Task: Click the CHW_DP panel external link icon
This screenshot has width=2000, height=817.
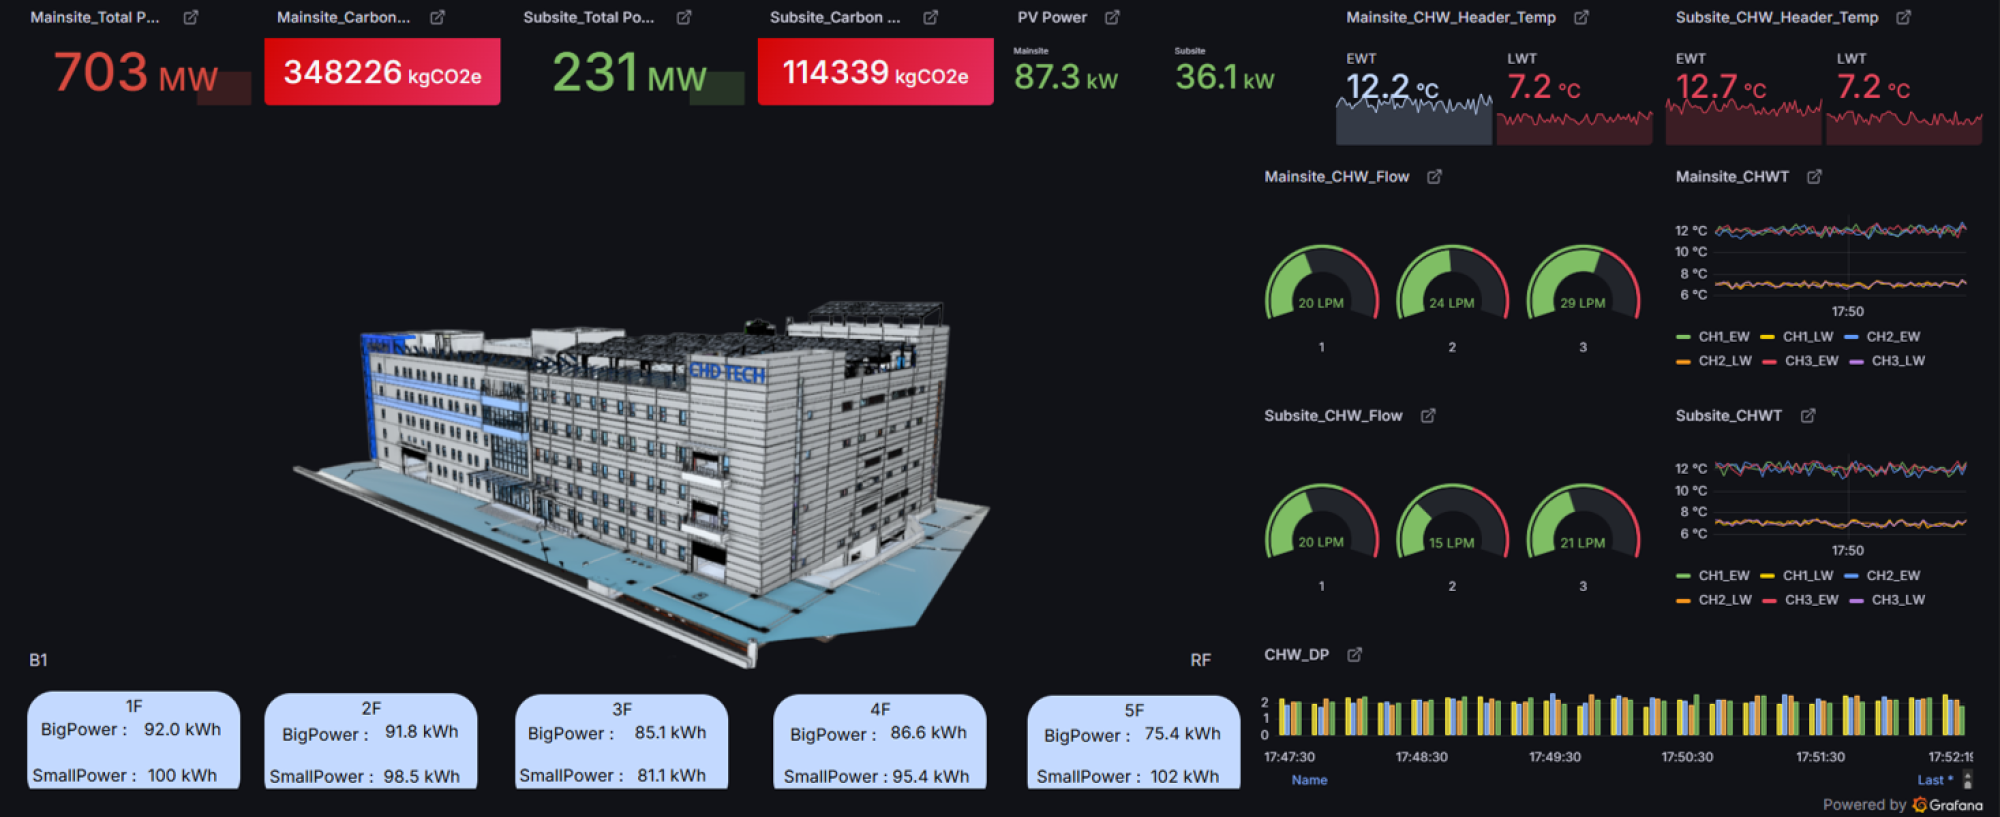Action: coord(1355,654)
